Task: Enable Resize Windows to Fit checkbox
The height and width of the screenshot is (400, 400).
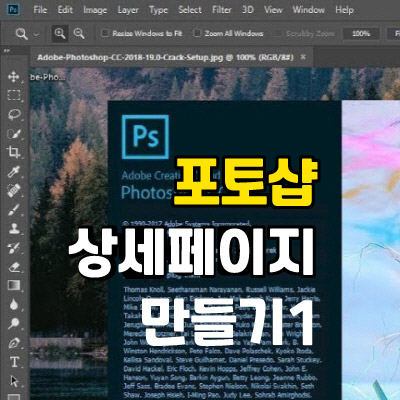Action: point(105,33)
